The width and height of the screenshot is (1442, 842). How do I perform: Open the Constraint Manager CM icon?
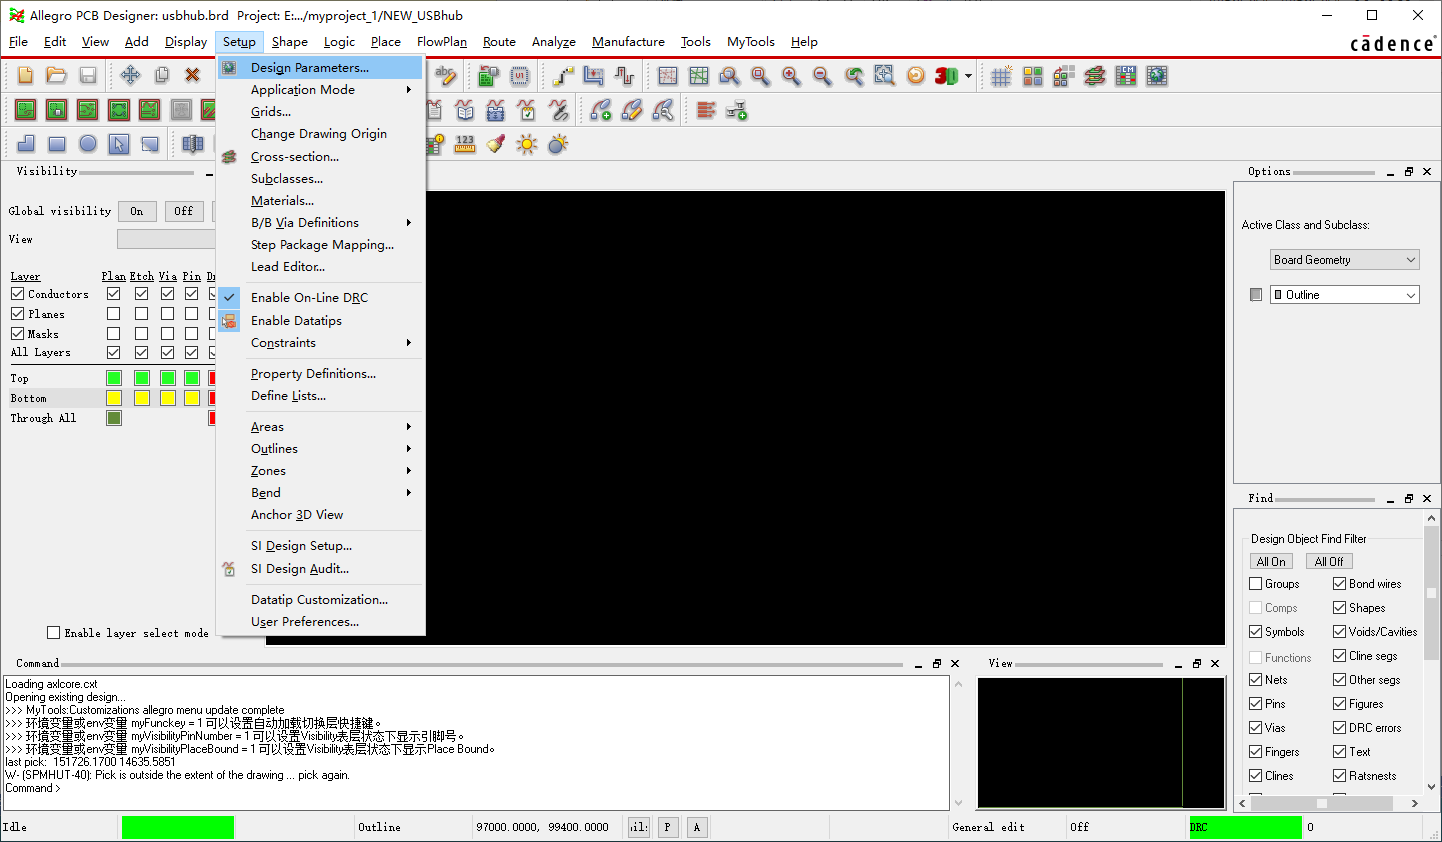tap(1125, 76)
